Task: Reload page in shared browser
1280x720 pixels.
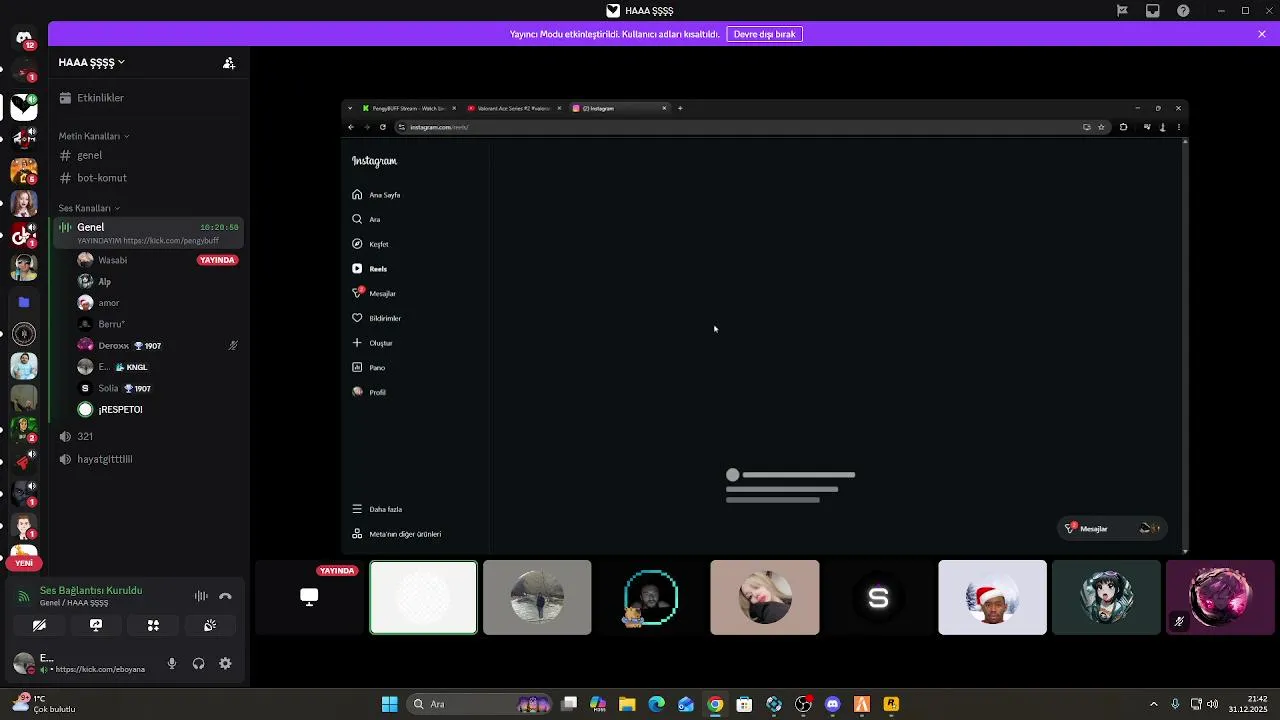Action: [382, 127]
